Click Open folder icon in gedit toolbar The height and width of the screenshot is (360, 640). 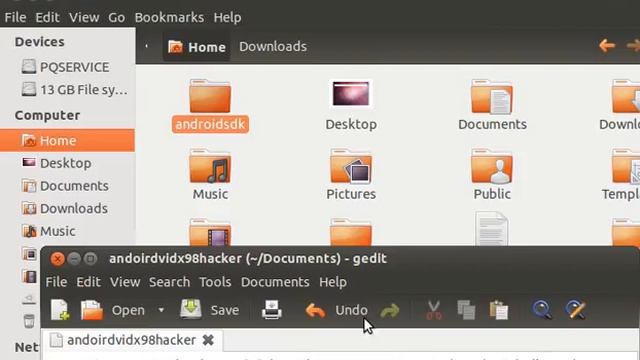[x=92, y=310]
